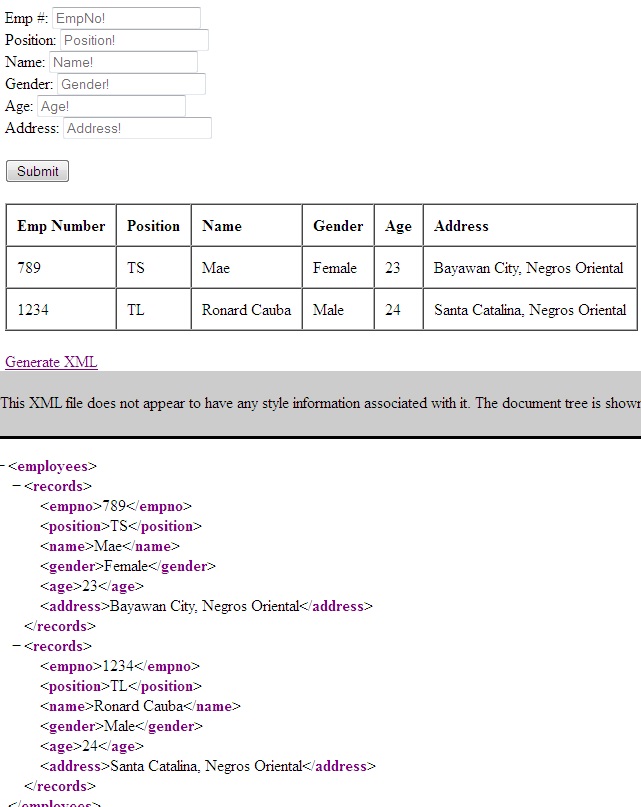Click the XML line age 23
The image size is (641, 807).
point(92,586)
